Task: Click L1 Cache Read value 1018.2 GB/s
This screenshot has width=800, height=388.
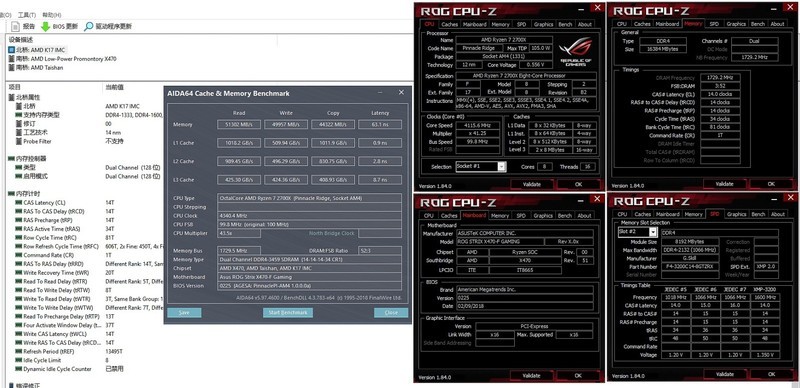Action: 239,143
